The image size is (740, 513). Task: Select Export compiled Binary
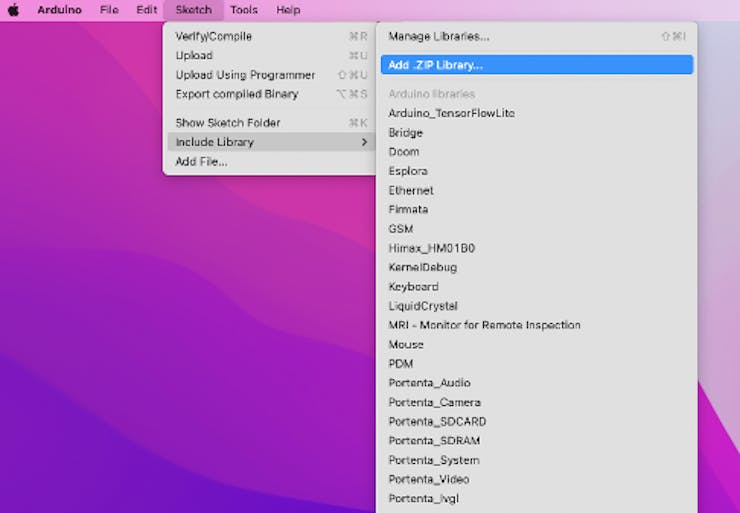[x=237, y=94]
